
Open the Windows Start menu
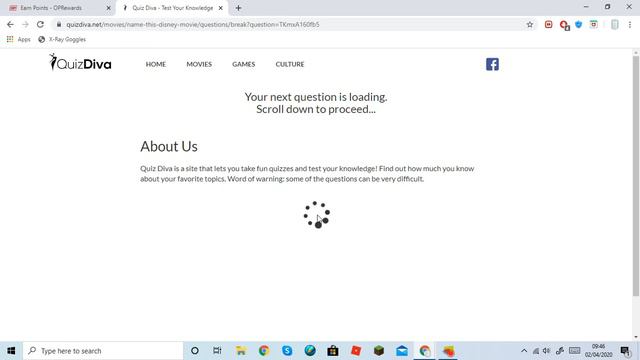11,351
